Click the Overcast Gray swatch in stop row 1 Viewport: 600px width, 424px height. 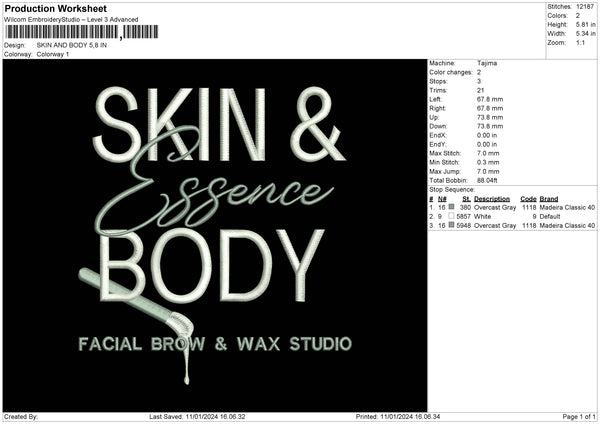[x=452, y=207]
